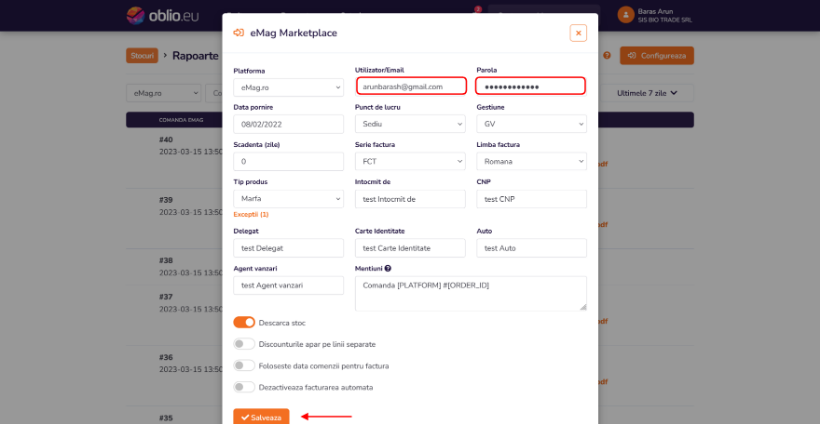Enable Foloseste data comenzii pentru factura
The height and width of the screenshot is (424, 820).
[x=244, y=365]
